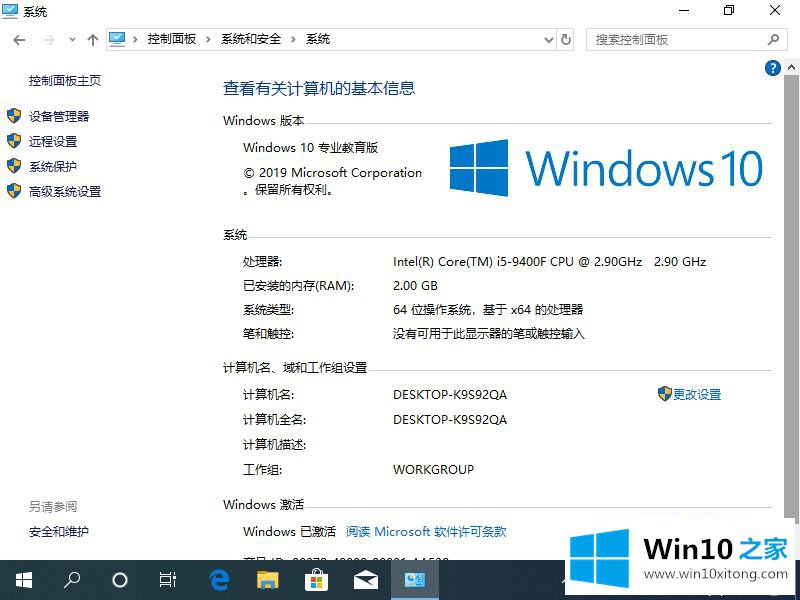Restore down the 系统 window
The image size is (800, 600).
(729, 10)
